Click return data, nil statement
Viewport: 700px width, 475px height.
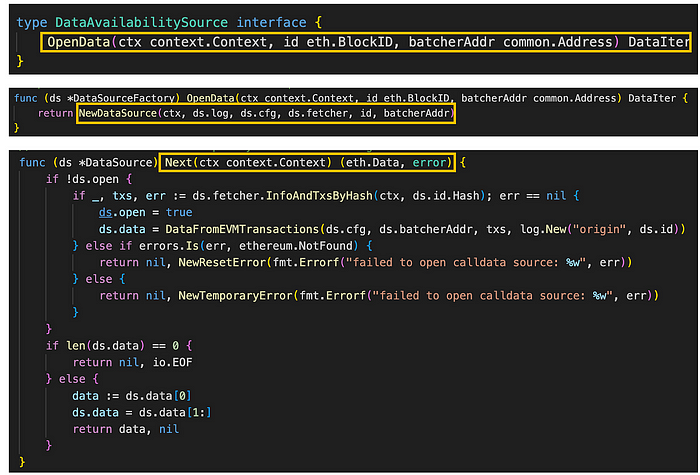pos(125,429)
